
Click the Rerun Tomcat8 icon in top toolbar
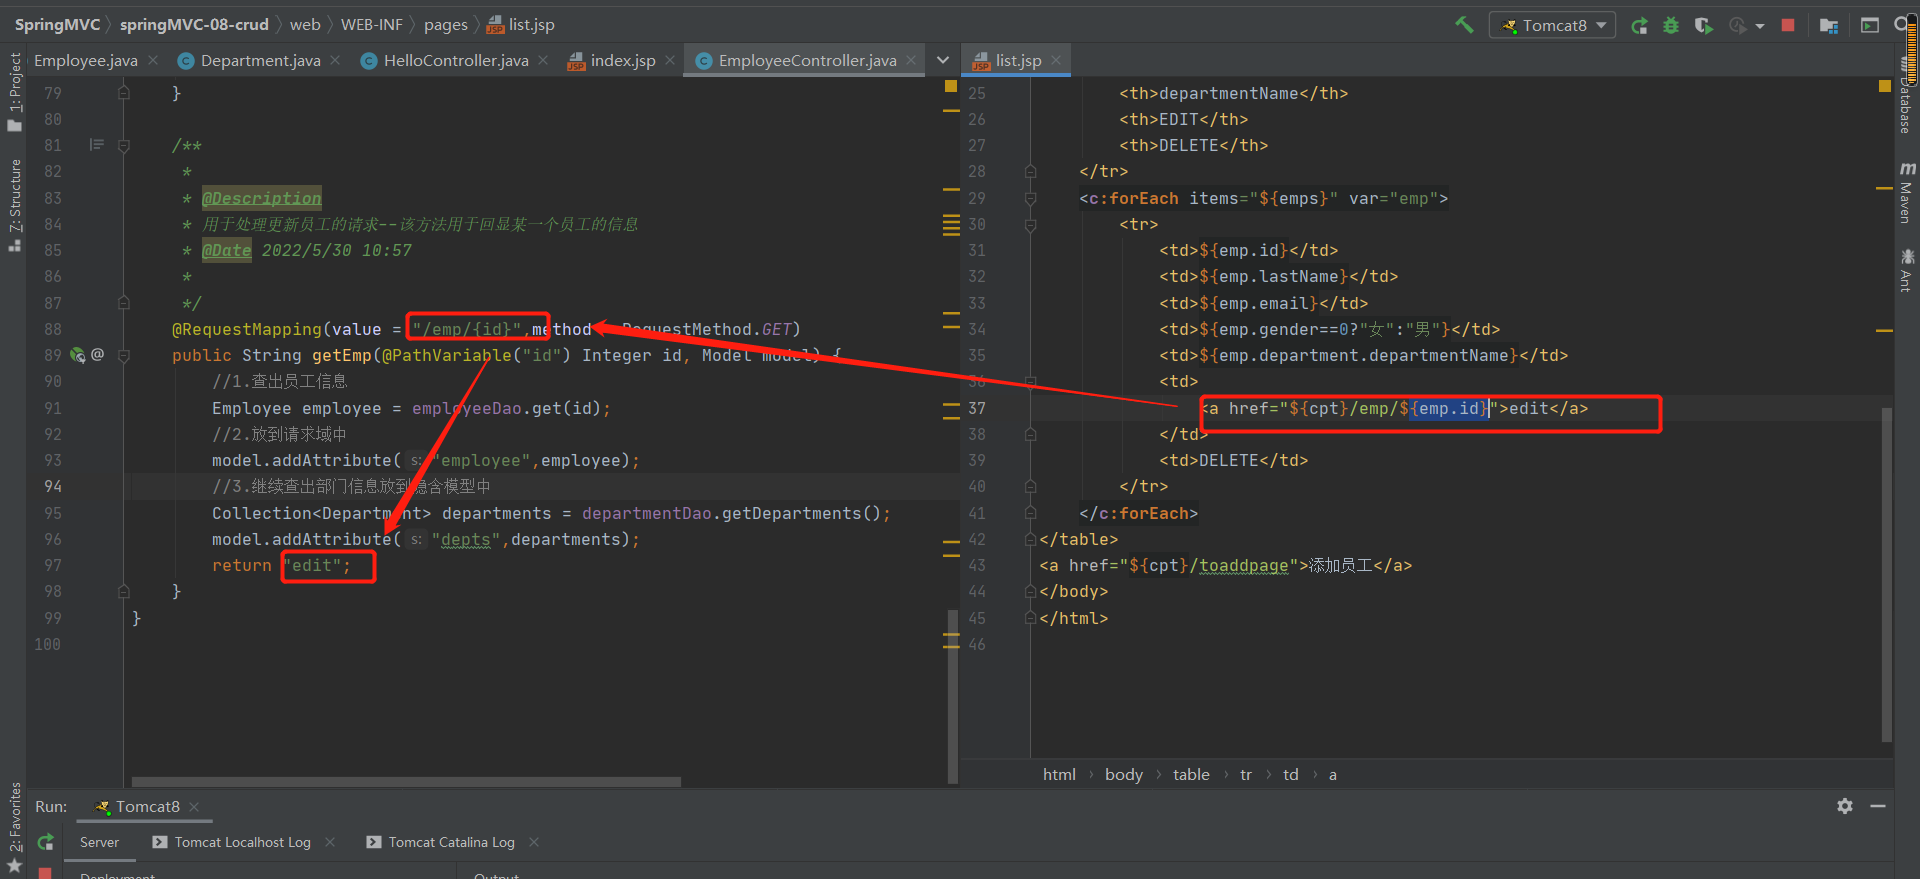(x=1639, y=25)
